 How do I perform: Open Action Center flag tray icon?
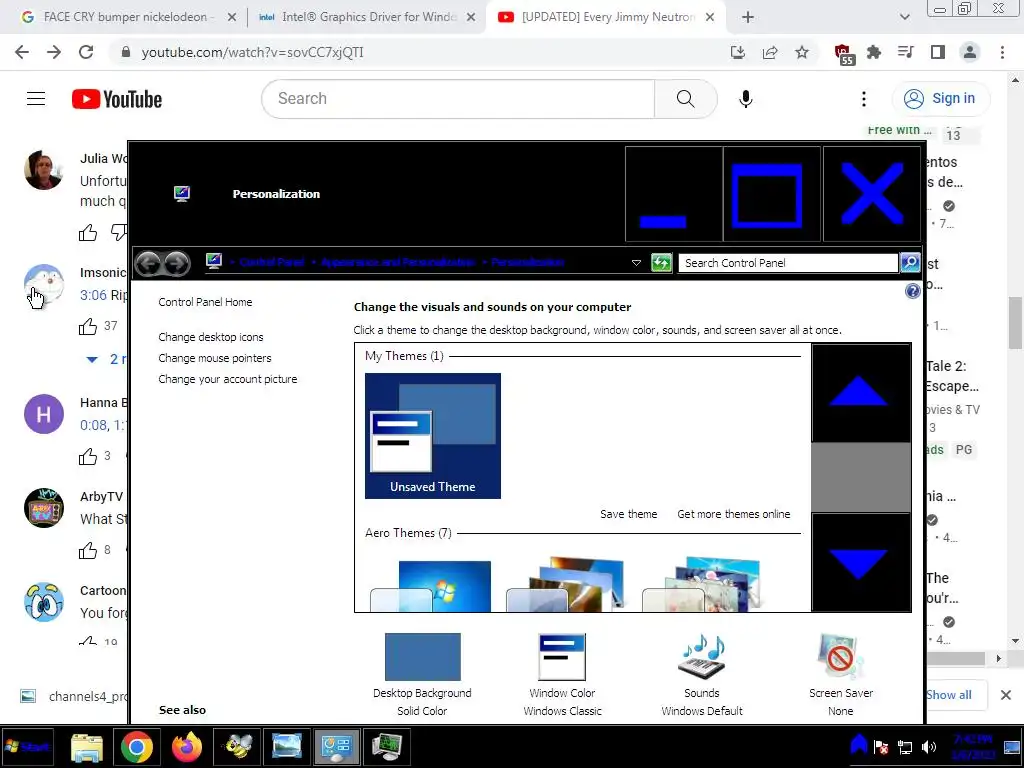[x=880, y=747]
